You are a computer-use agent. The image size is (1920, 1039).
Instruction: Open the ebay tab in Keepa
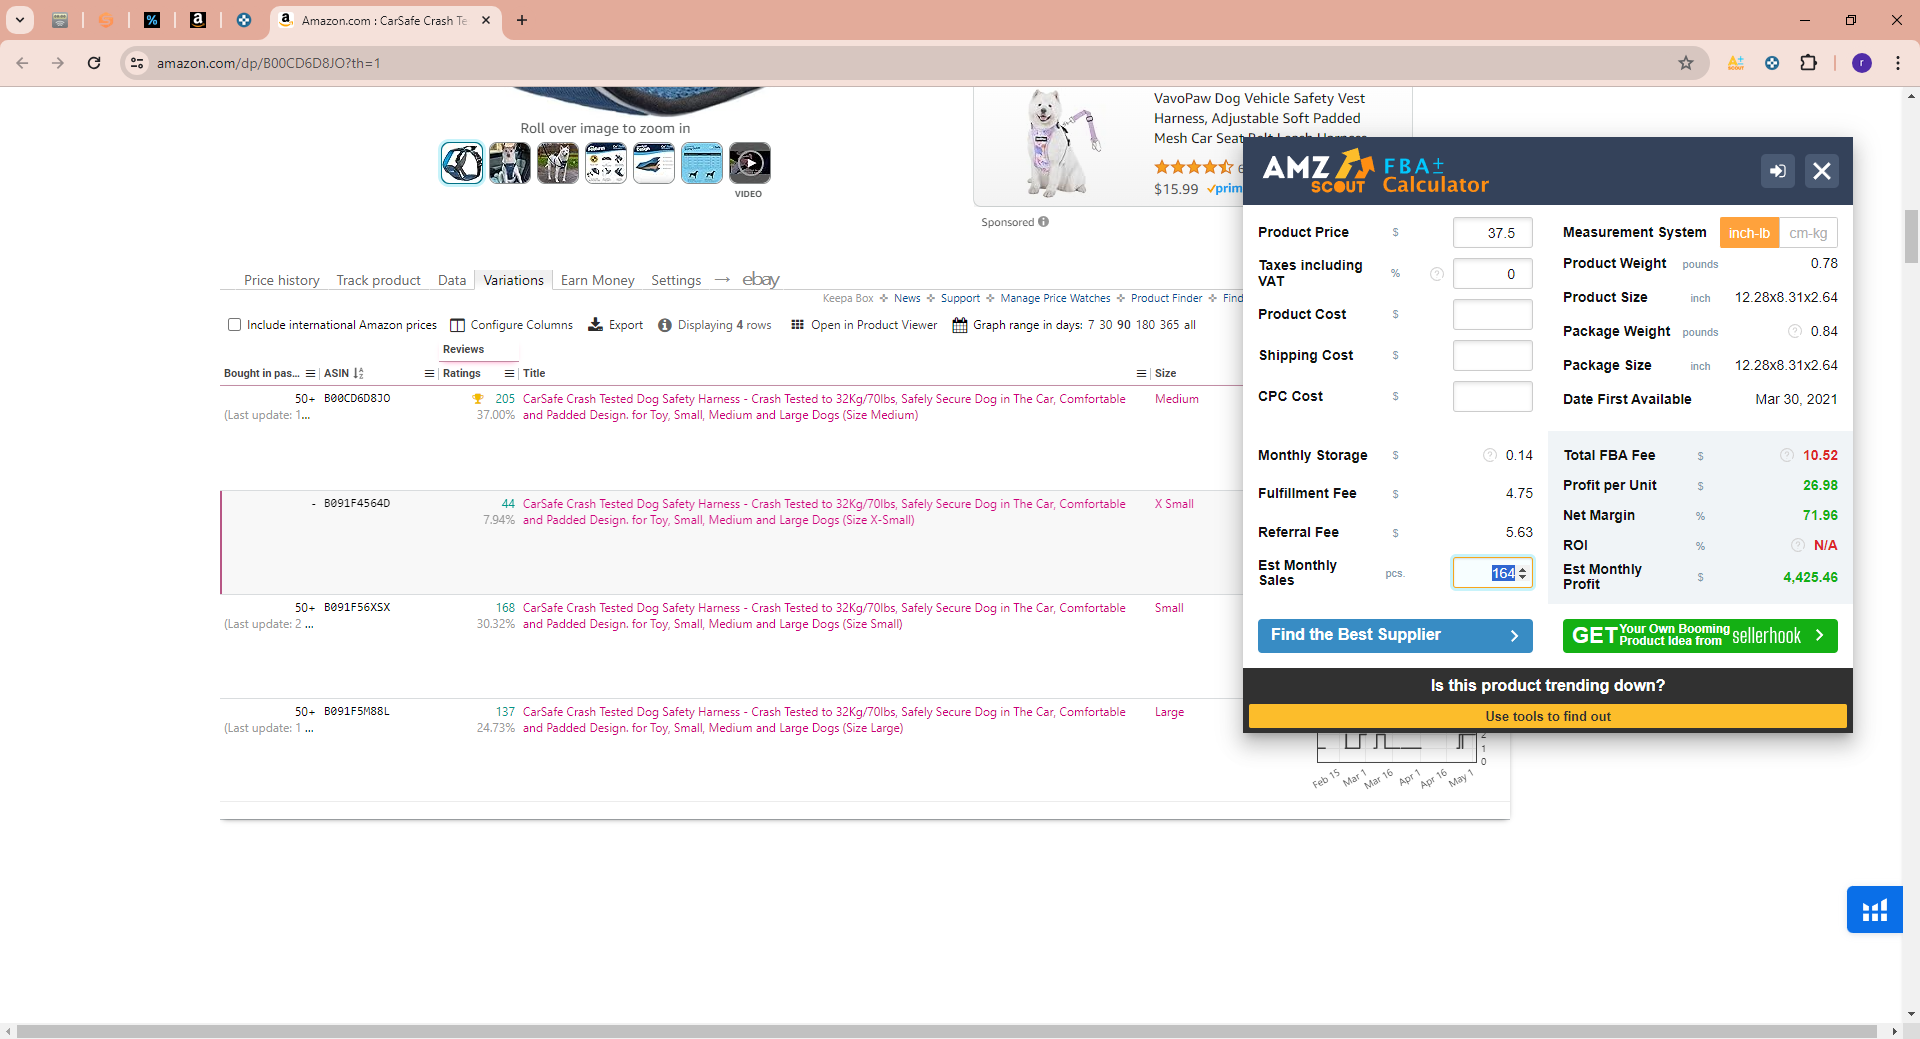[761, 279]
